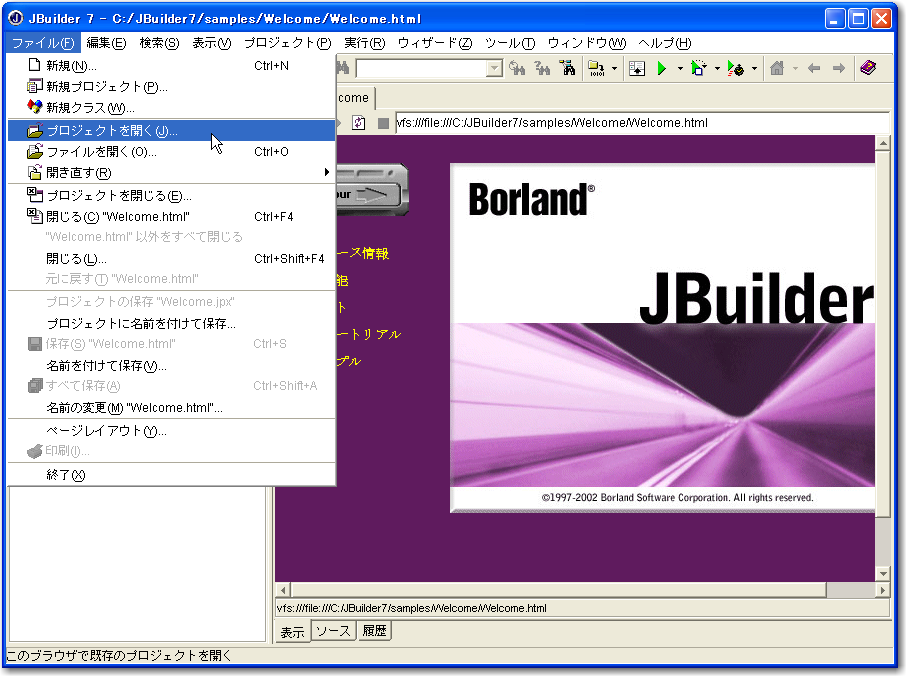Click the horizontal scrollbar right arrow
Screen dimensions: 906x676
866,590
